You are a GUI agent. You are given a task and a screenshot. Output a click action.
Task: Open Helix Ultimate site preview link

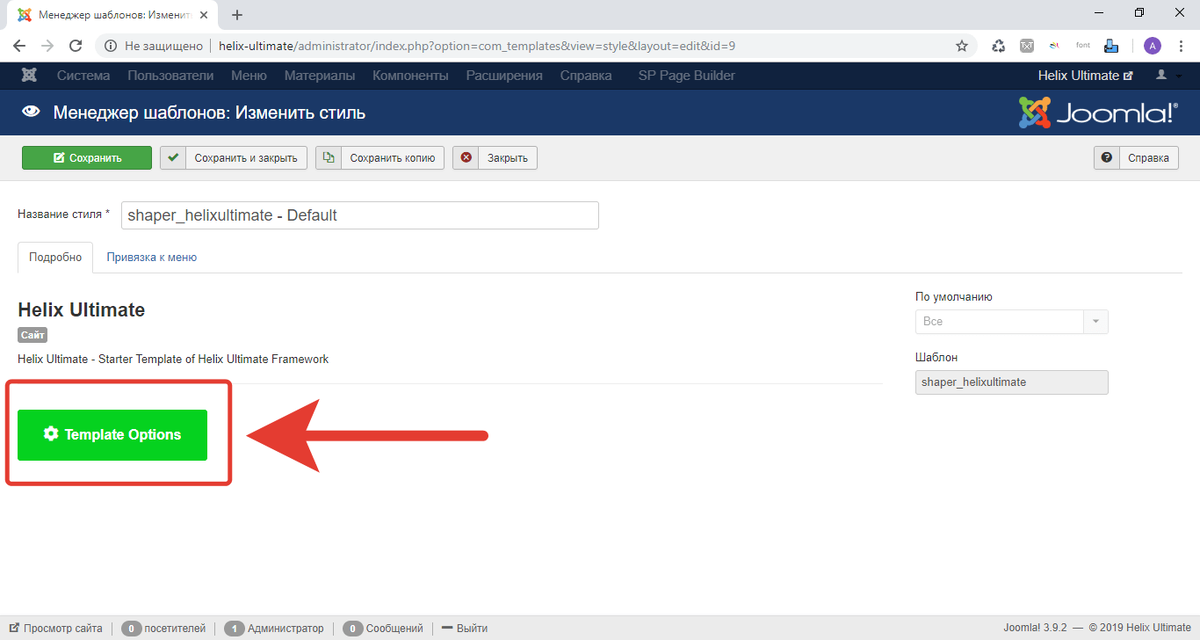click(1086, 76)
